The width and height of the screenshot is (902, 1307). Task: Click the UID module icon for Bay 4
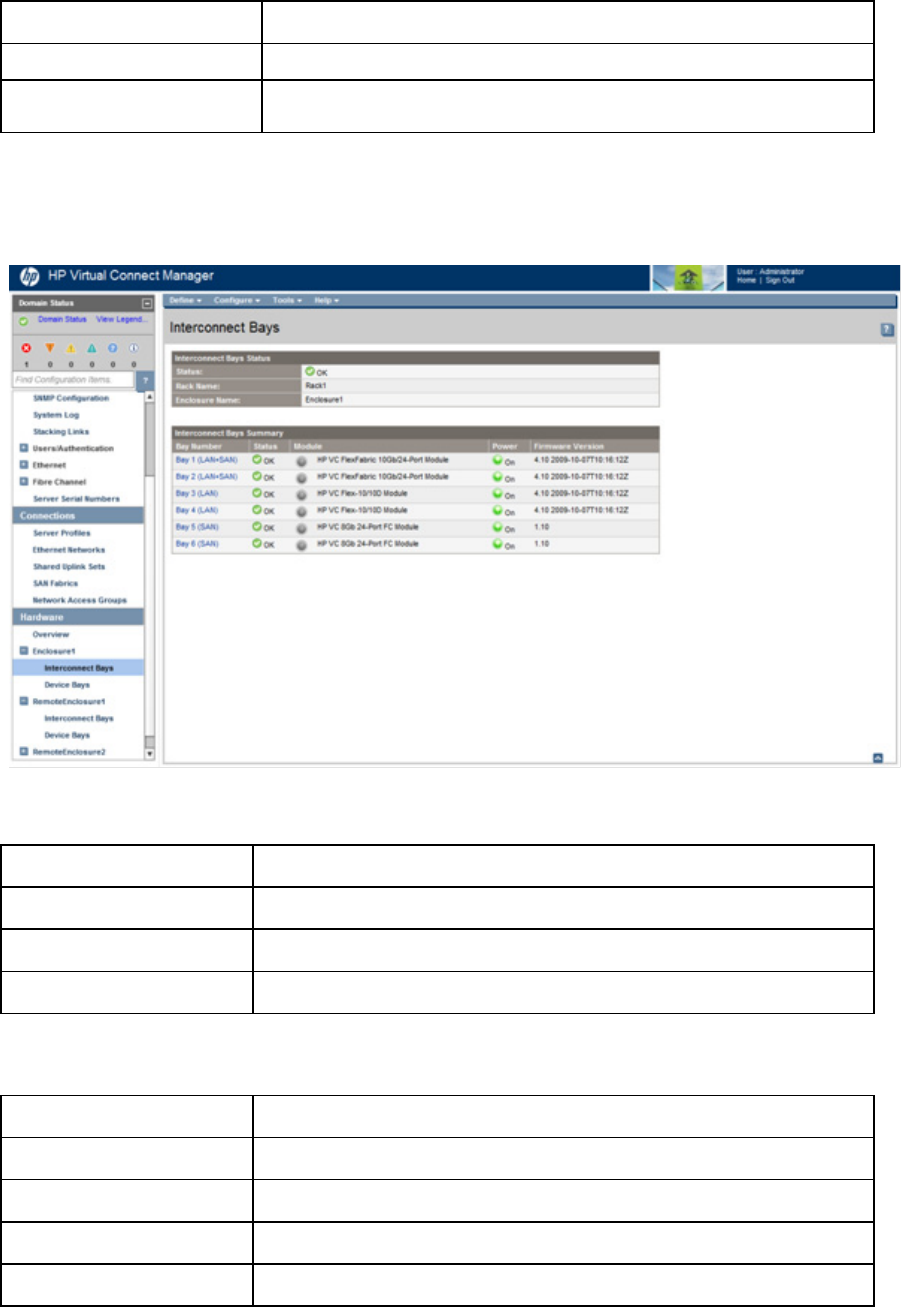pos(301,511)
